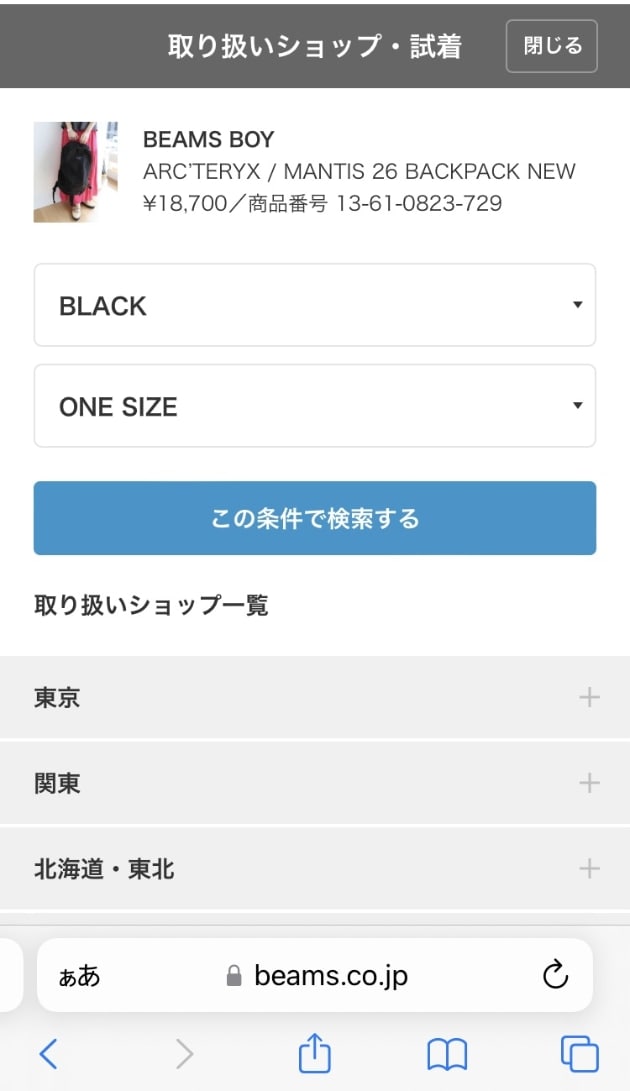Show all Safari tabs icon

tap(579, 1053)
